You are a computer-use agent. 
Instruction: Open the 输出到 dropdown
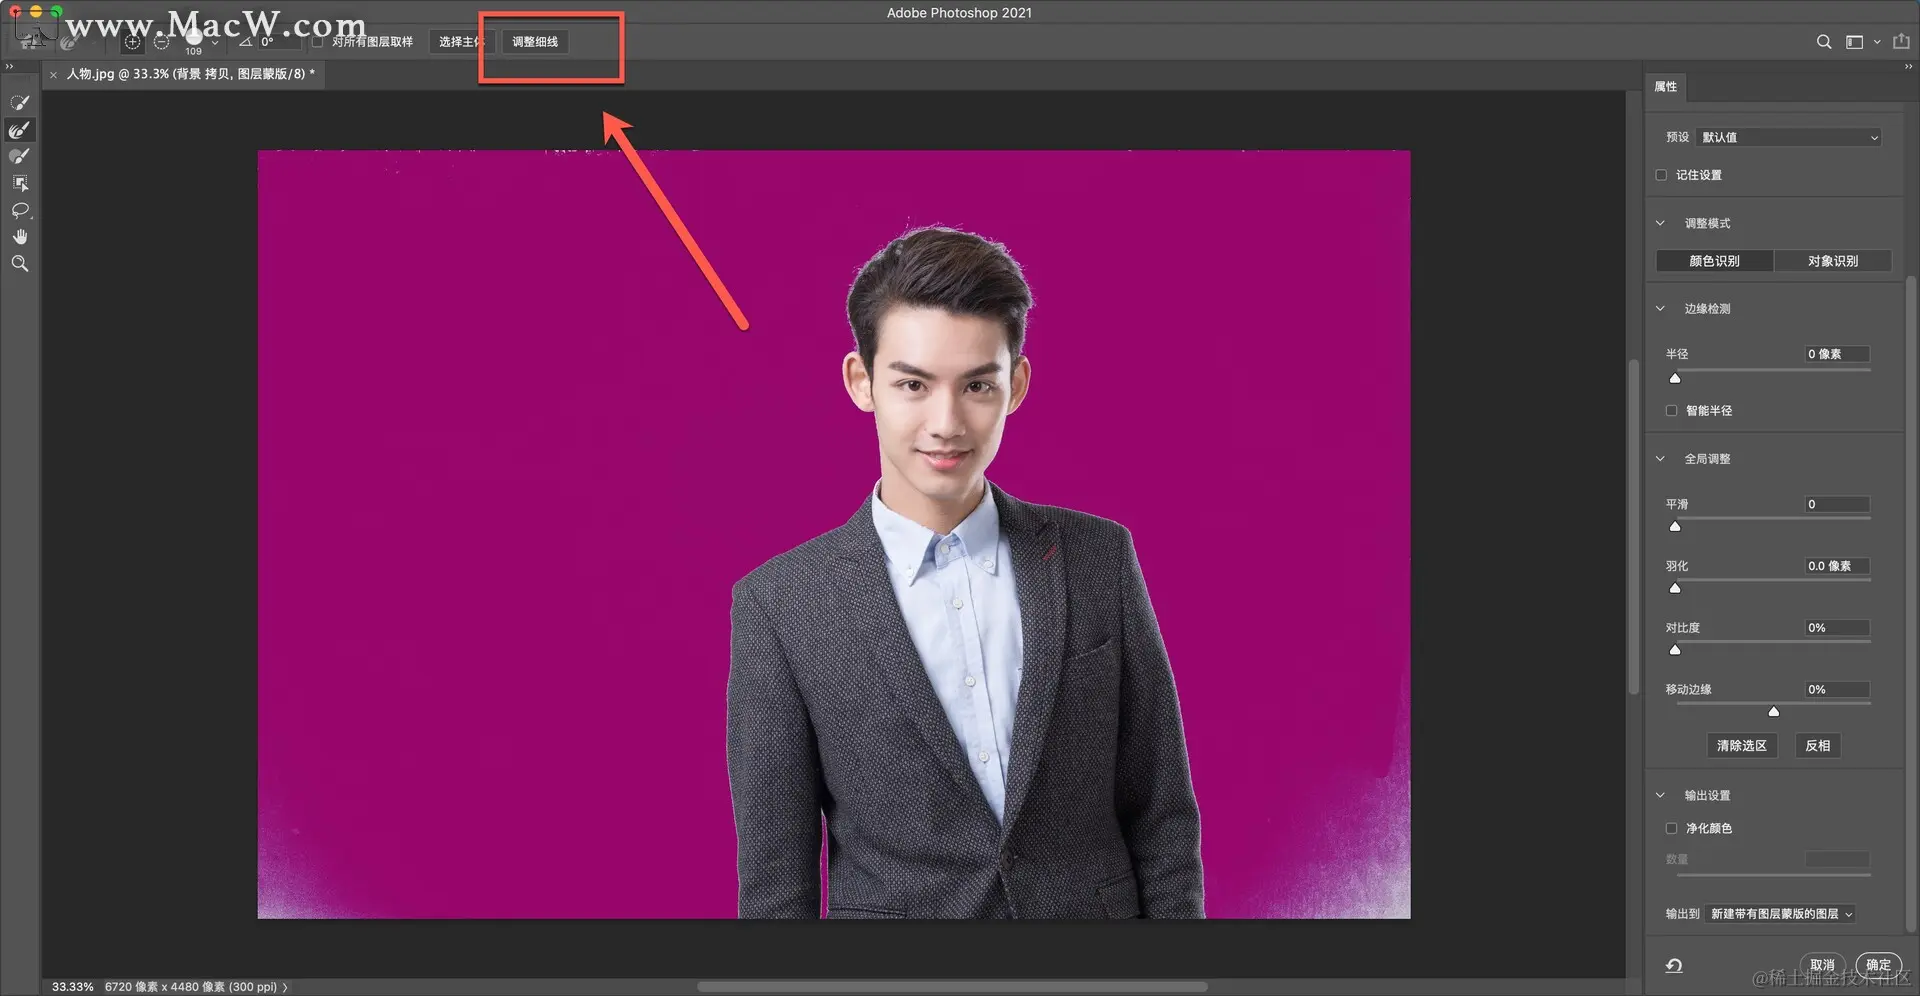[x=1780, y=914]
